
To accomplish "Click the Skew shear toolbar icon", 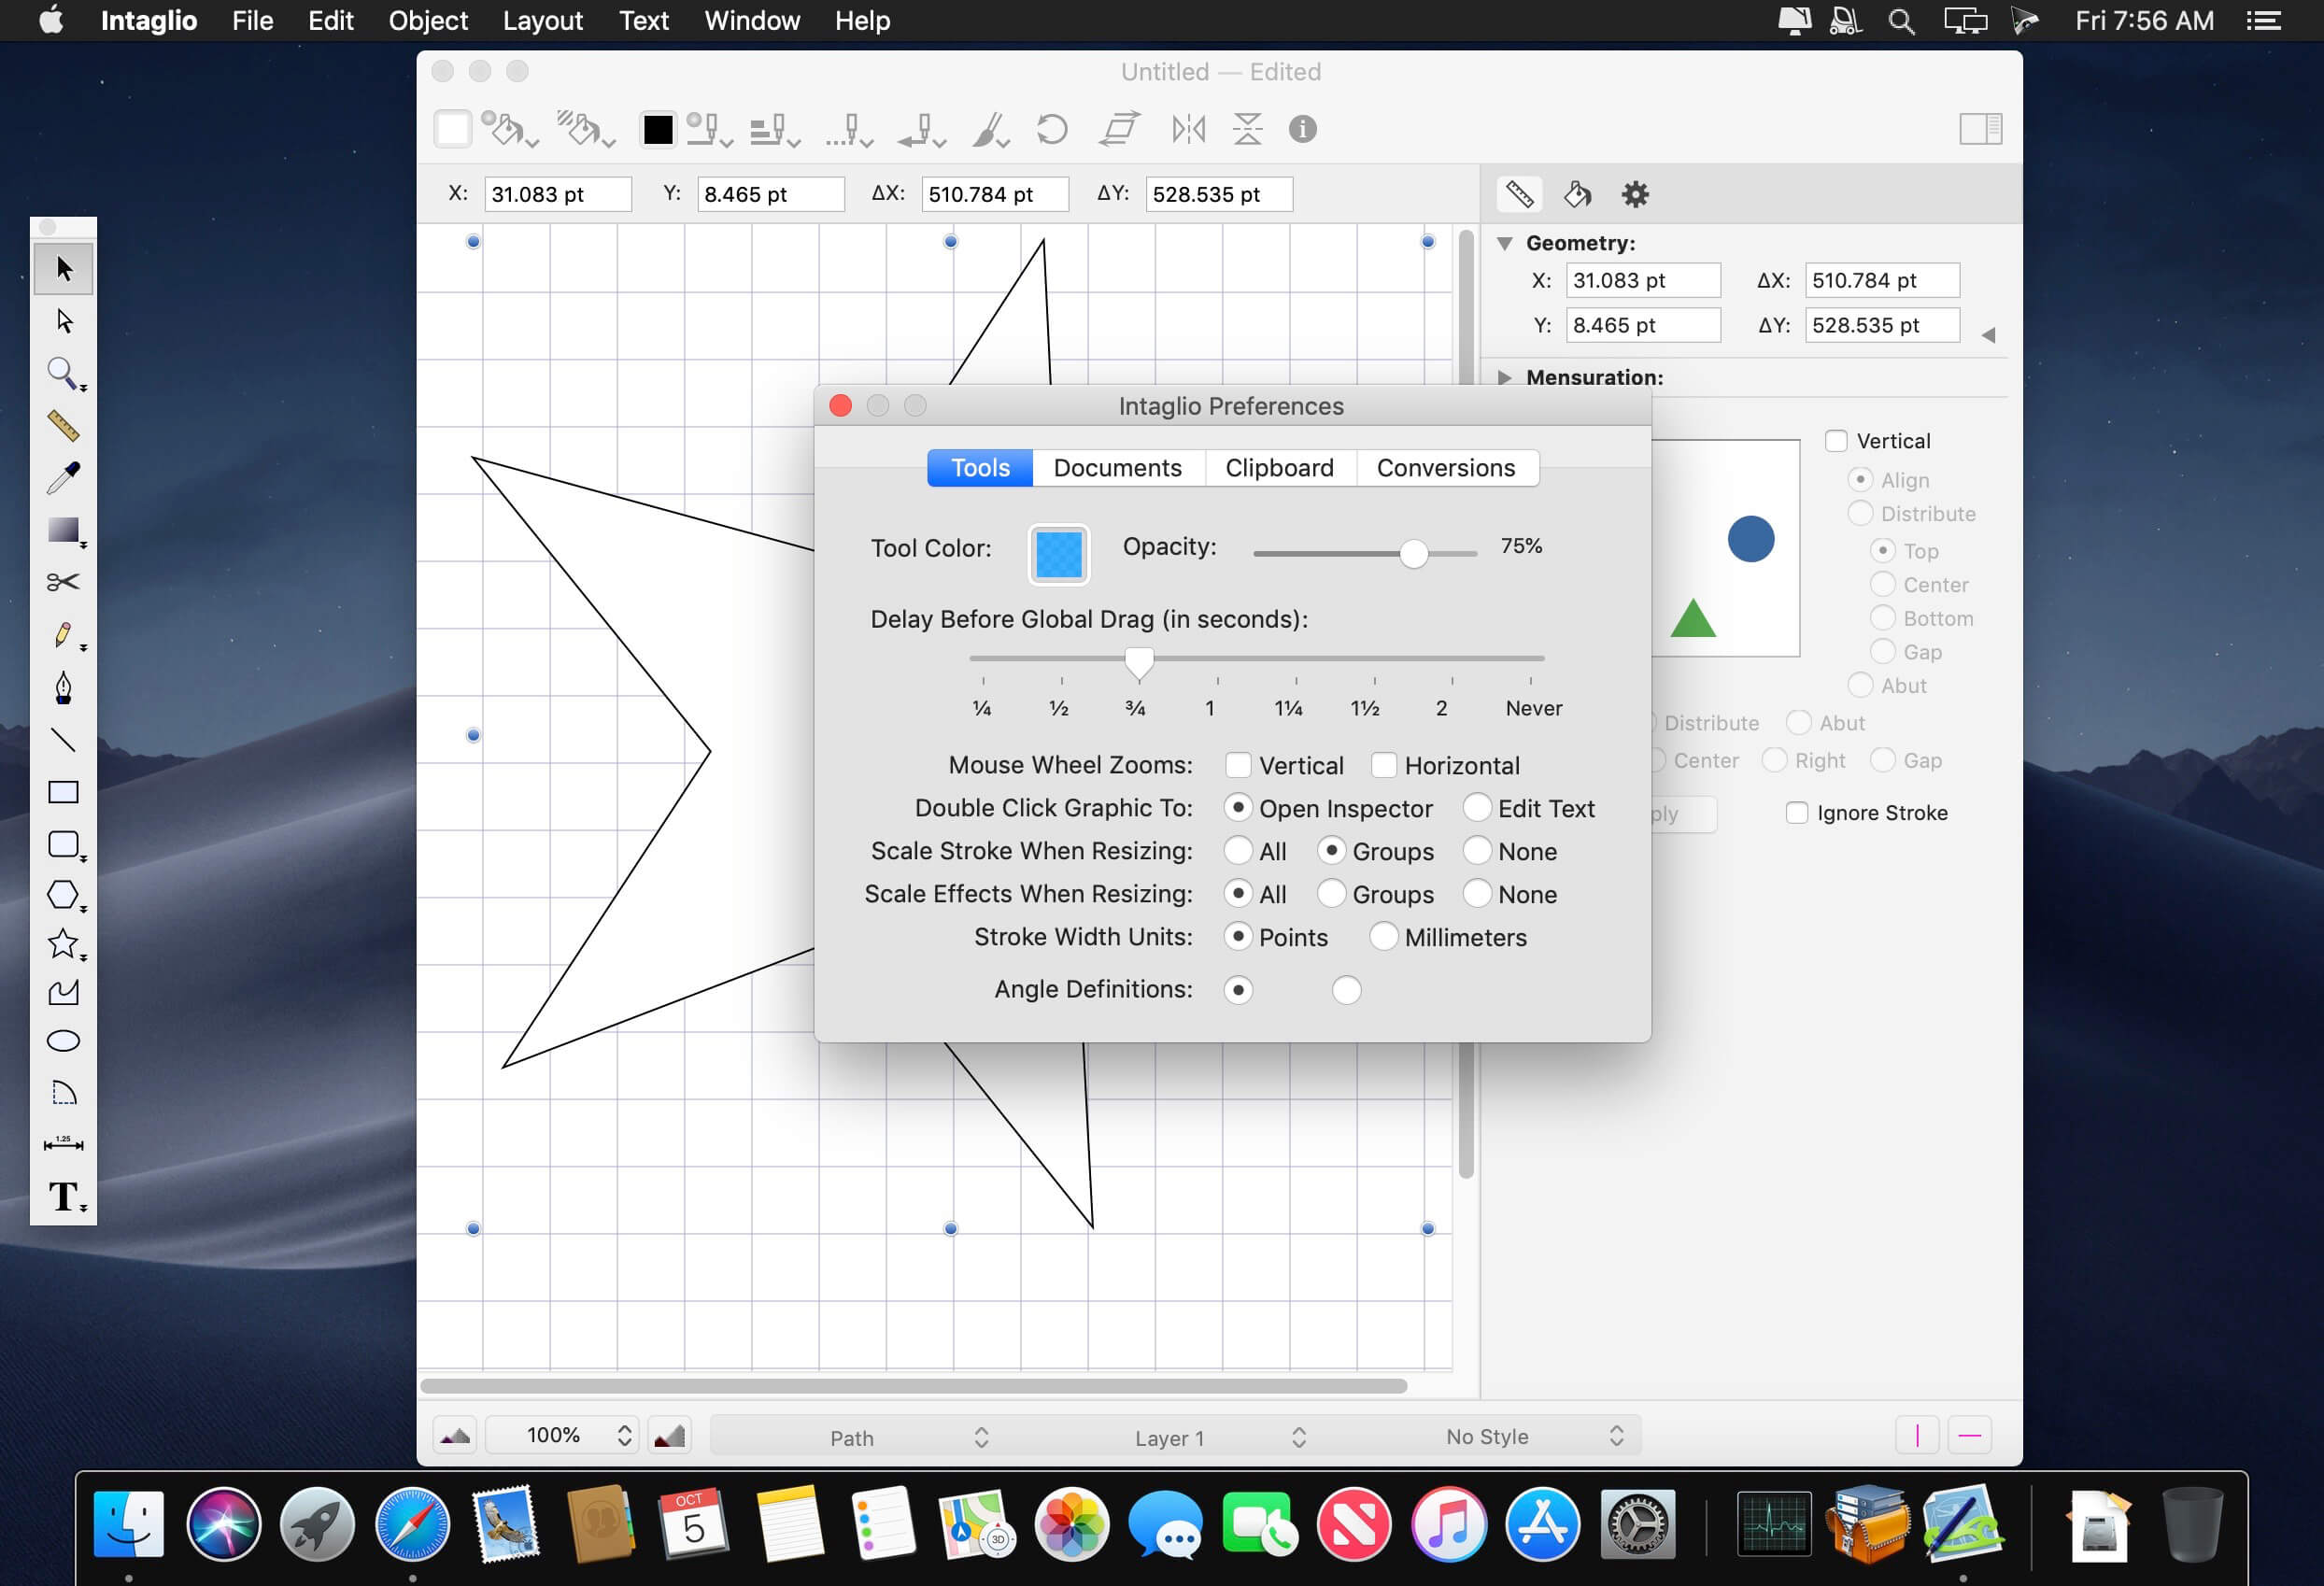I will pos(1119,129).
